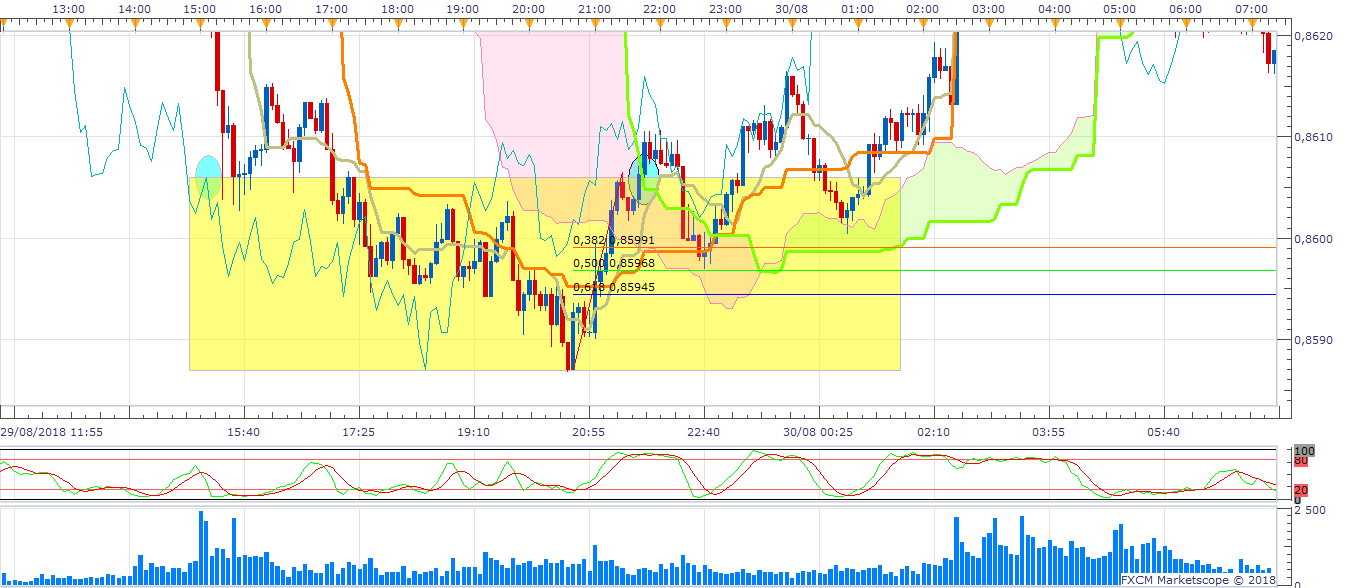The image size is (1349, 588).
Task: Select the 18:00 time label on top axis
Action: pyautogui.click(x=397, y=9)
